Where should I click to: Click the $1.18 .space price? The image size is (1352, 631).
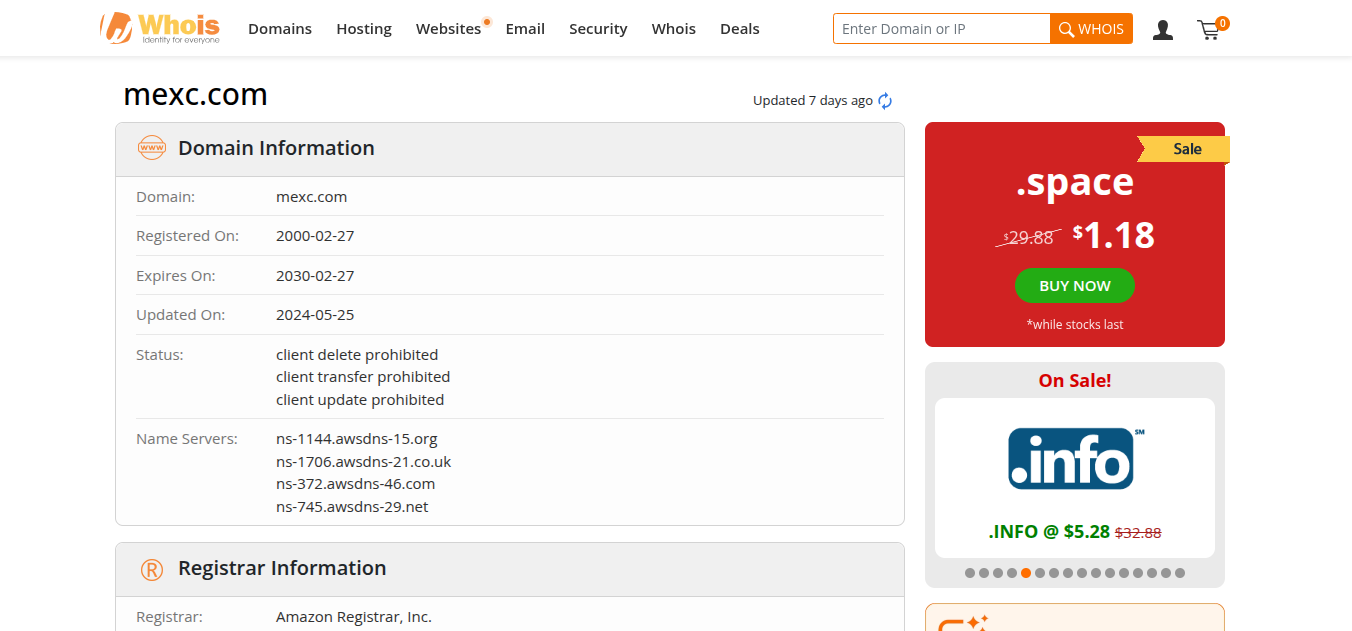click(x=1113, y=236)
